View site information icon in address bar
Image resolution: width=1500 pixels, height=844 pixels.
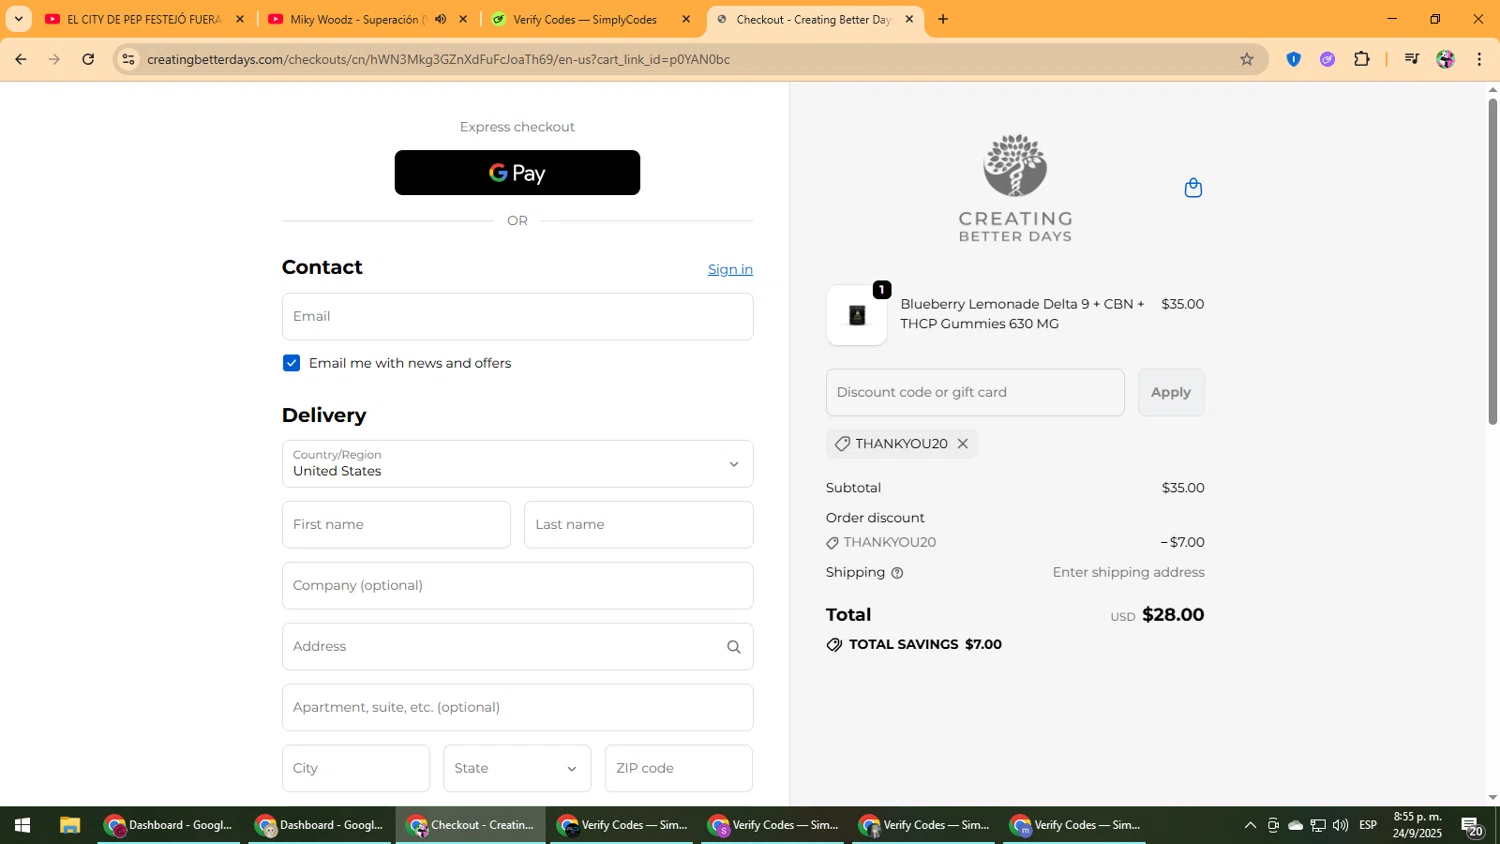point(128,59)
